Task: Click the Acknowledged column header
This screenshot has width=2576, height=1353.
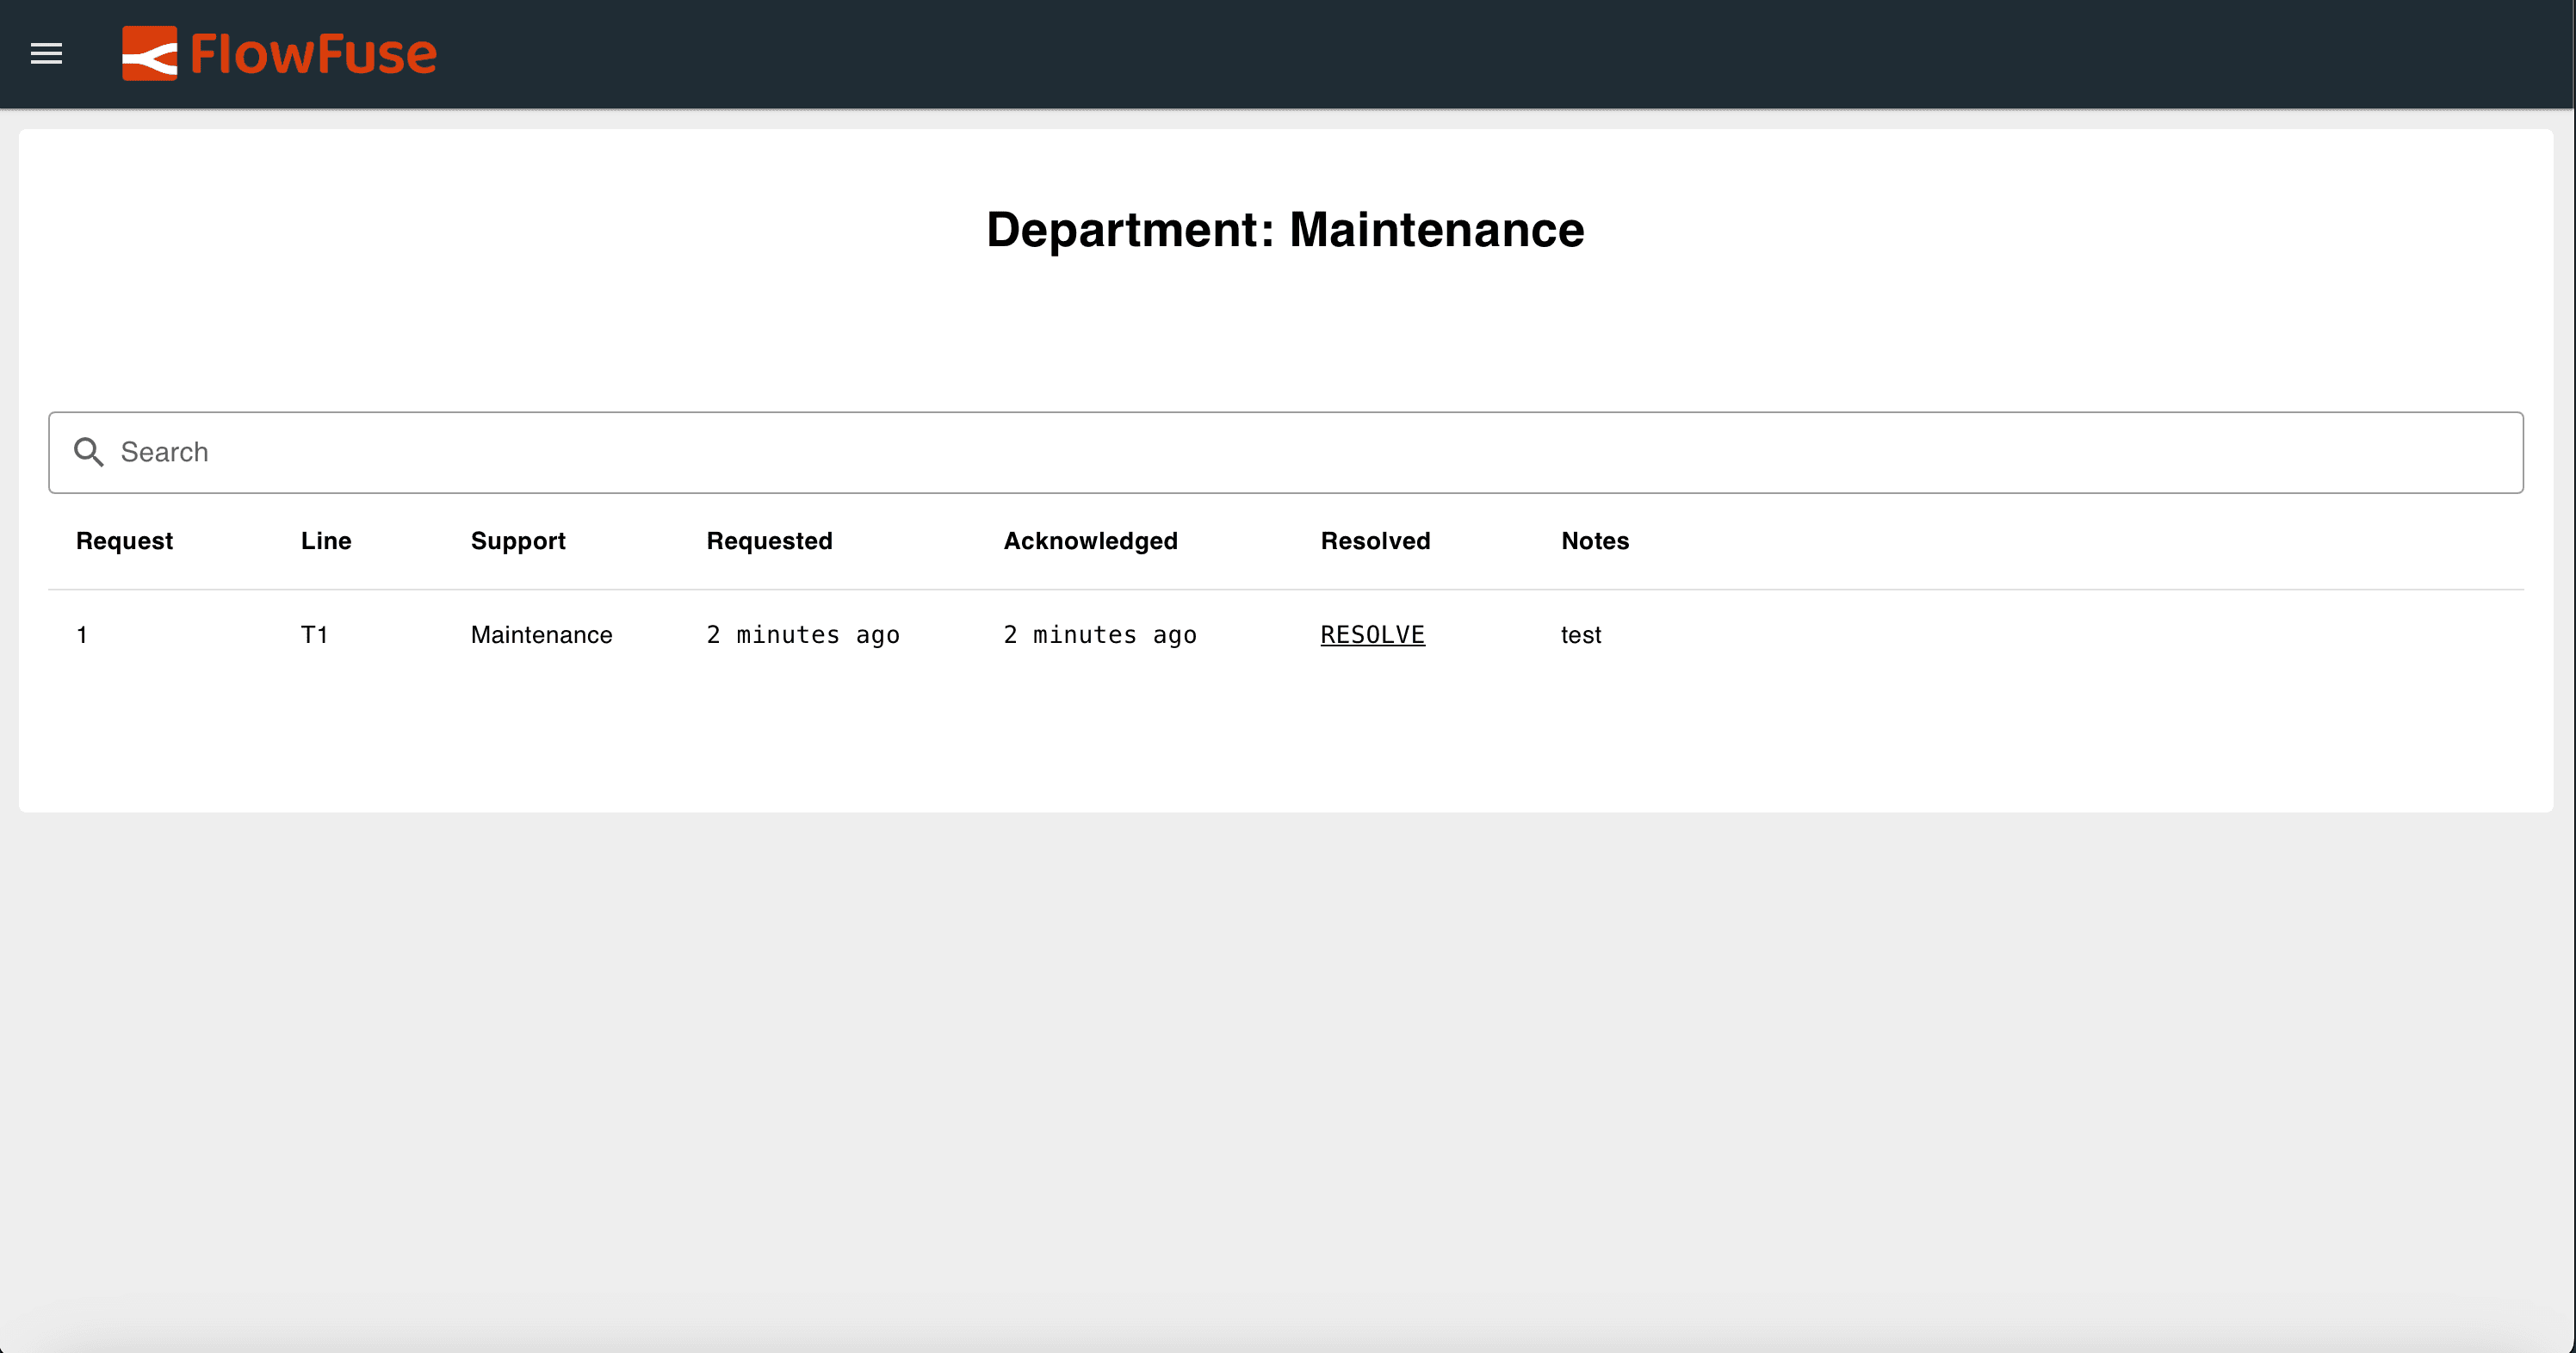Action: click(x=1090, y=541)
